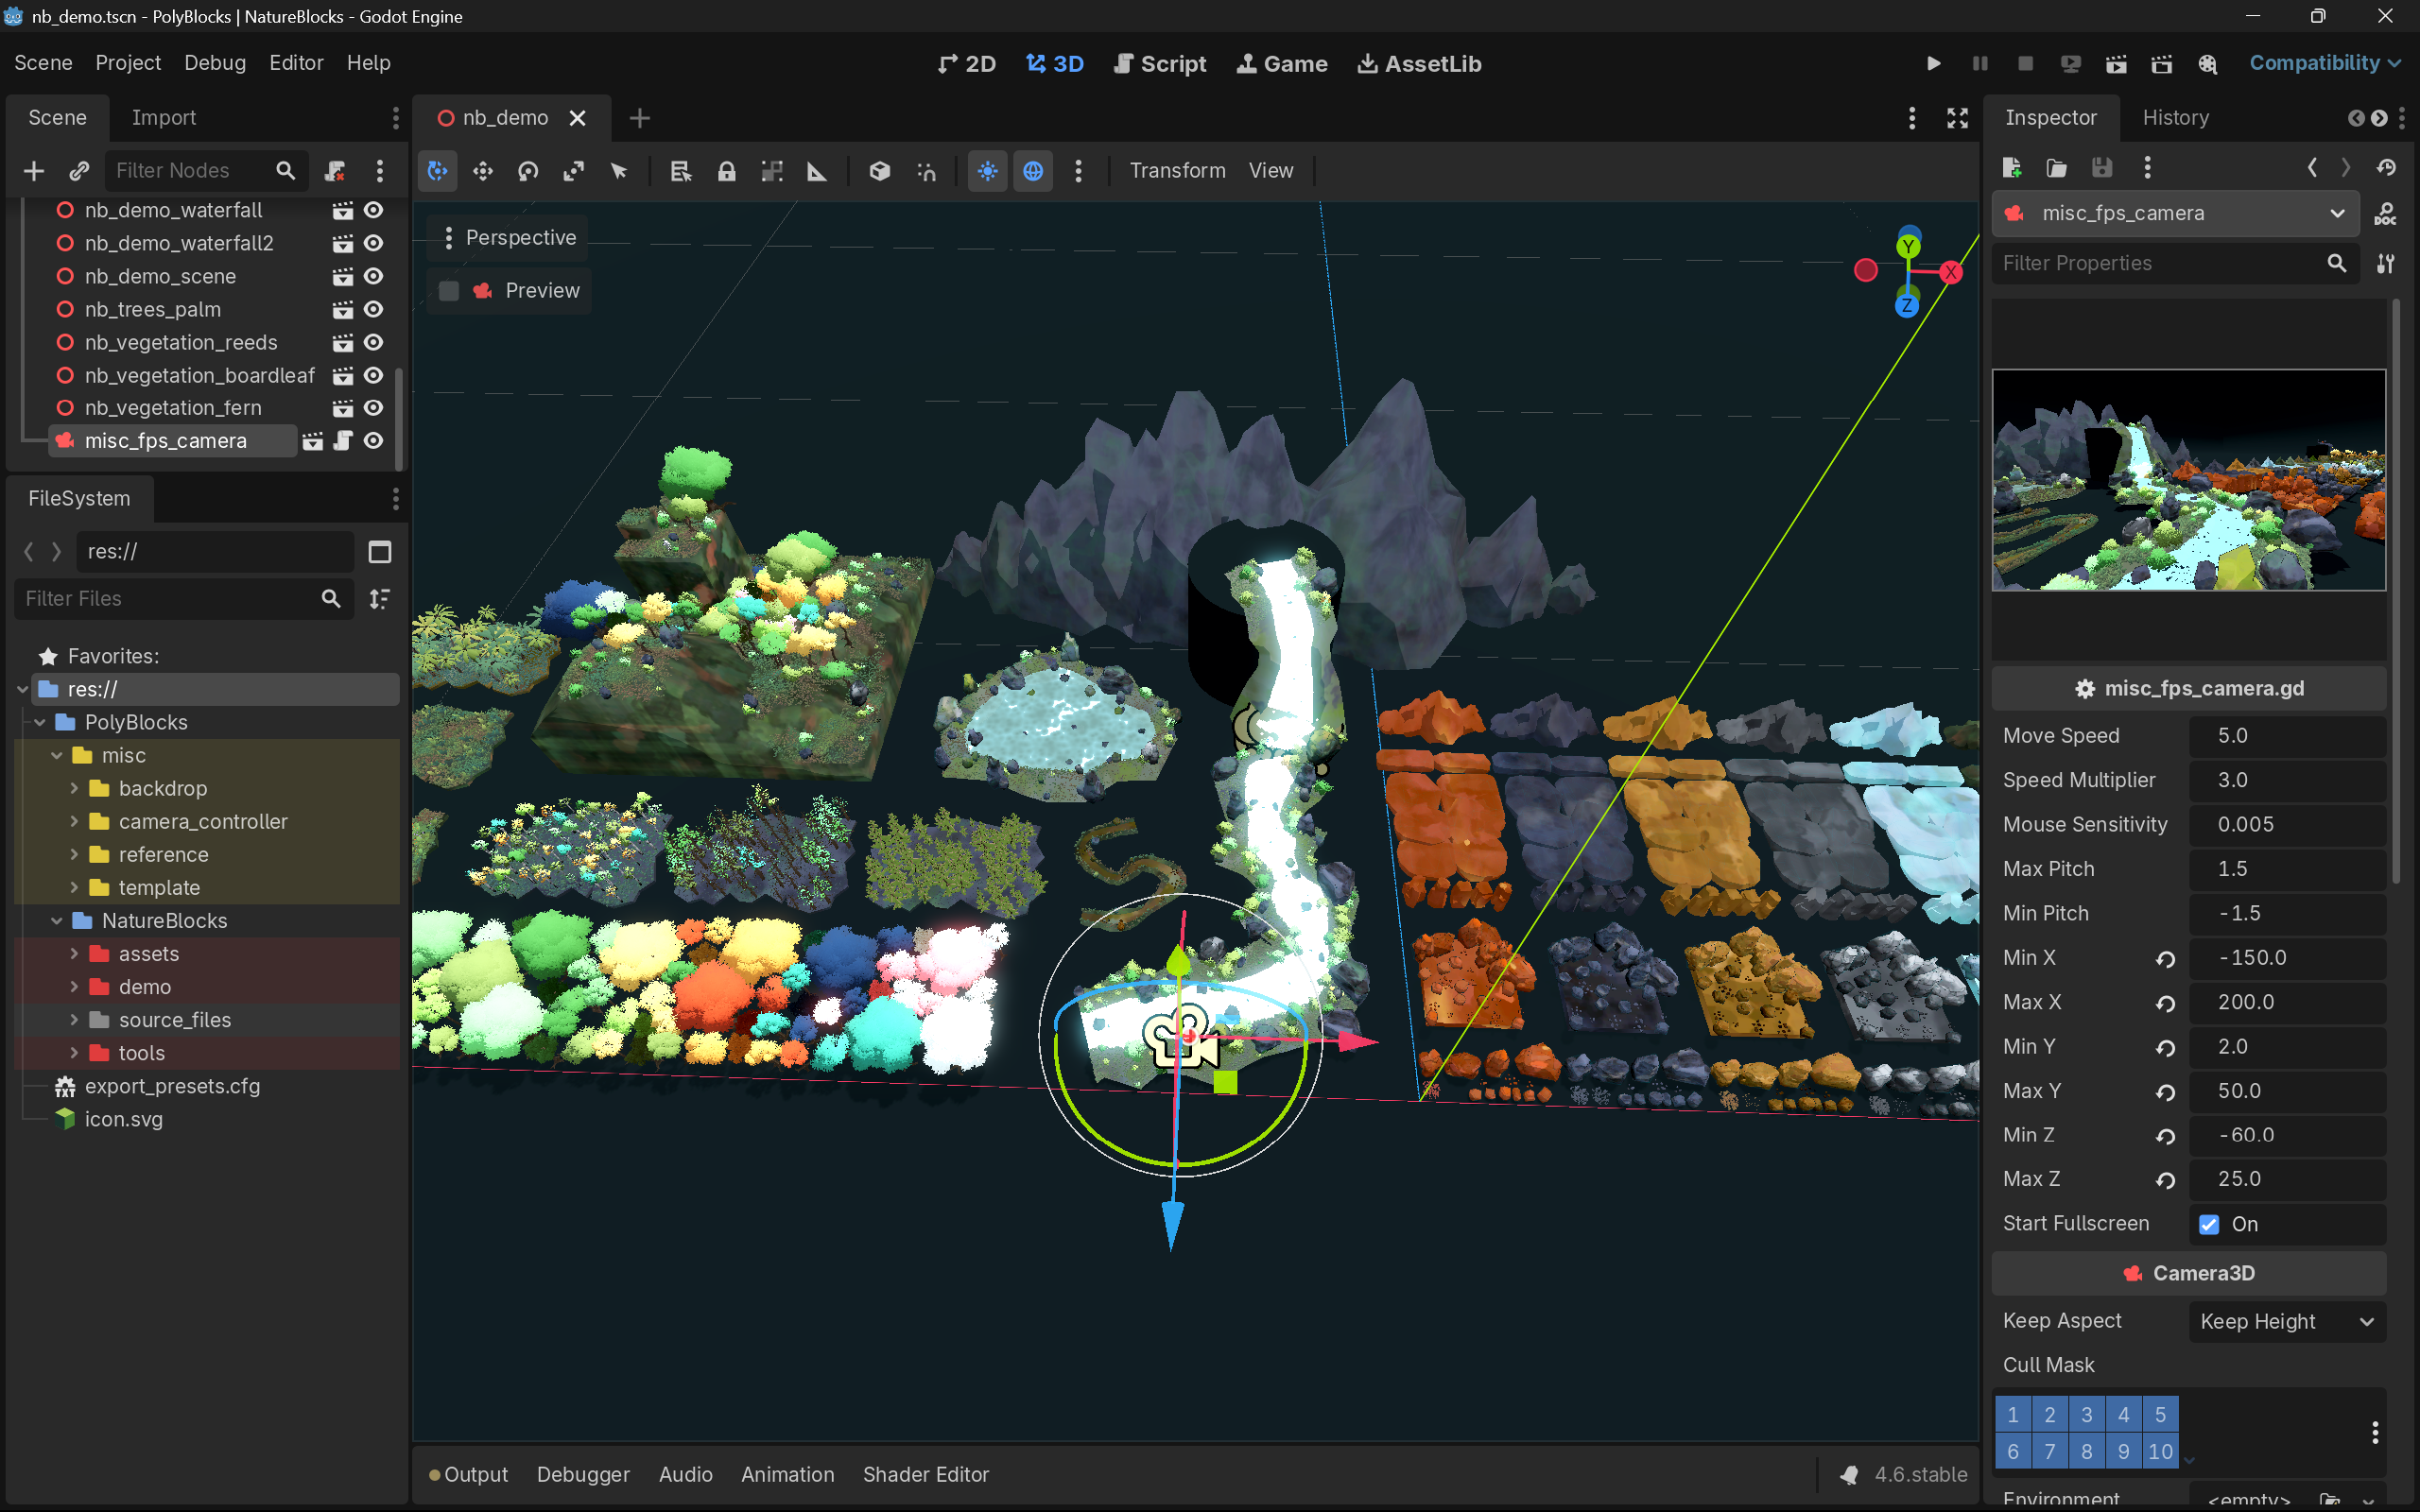
Task: Select the Rotate mode tool
Action: [528, 171]
